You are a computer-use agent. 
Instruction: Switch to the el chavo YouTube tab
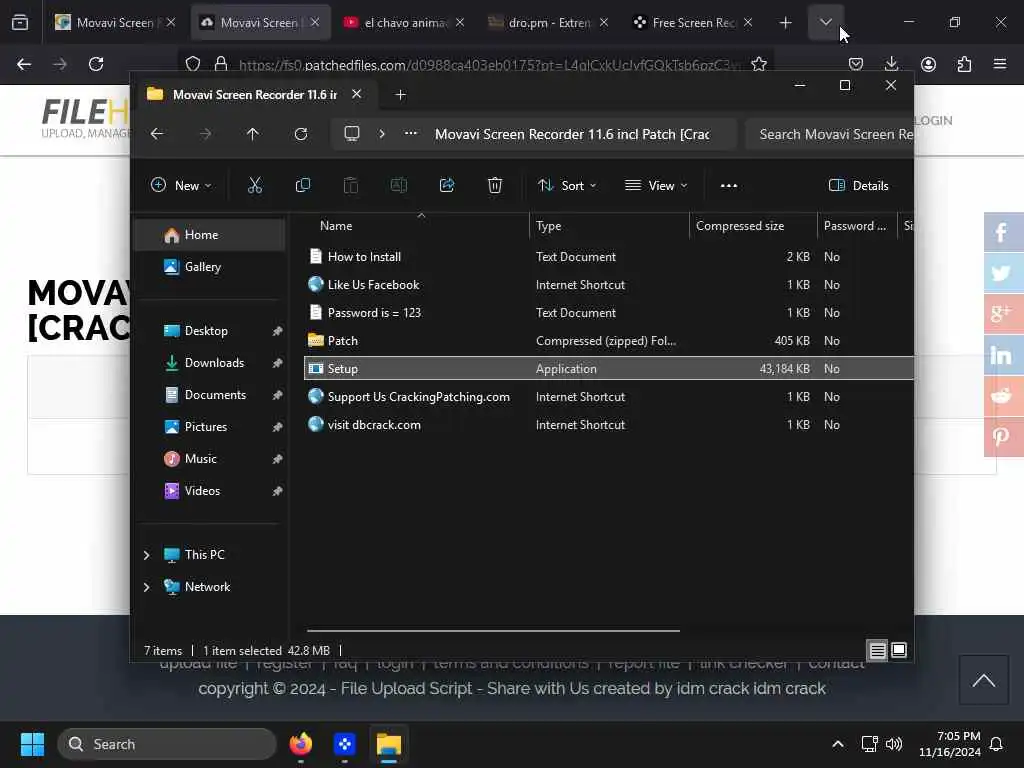(404, 22)
